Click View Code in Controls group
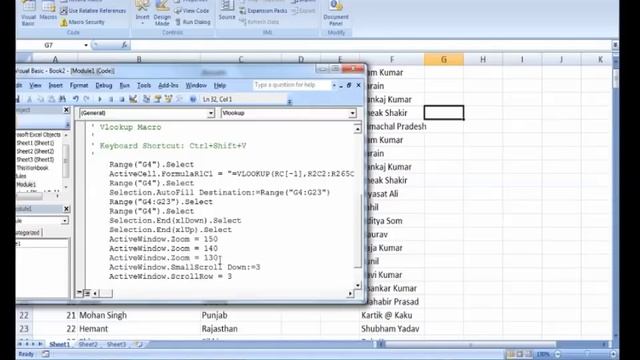Viewport: 640px width, 360px height. click(x=191, y=11)
